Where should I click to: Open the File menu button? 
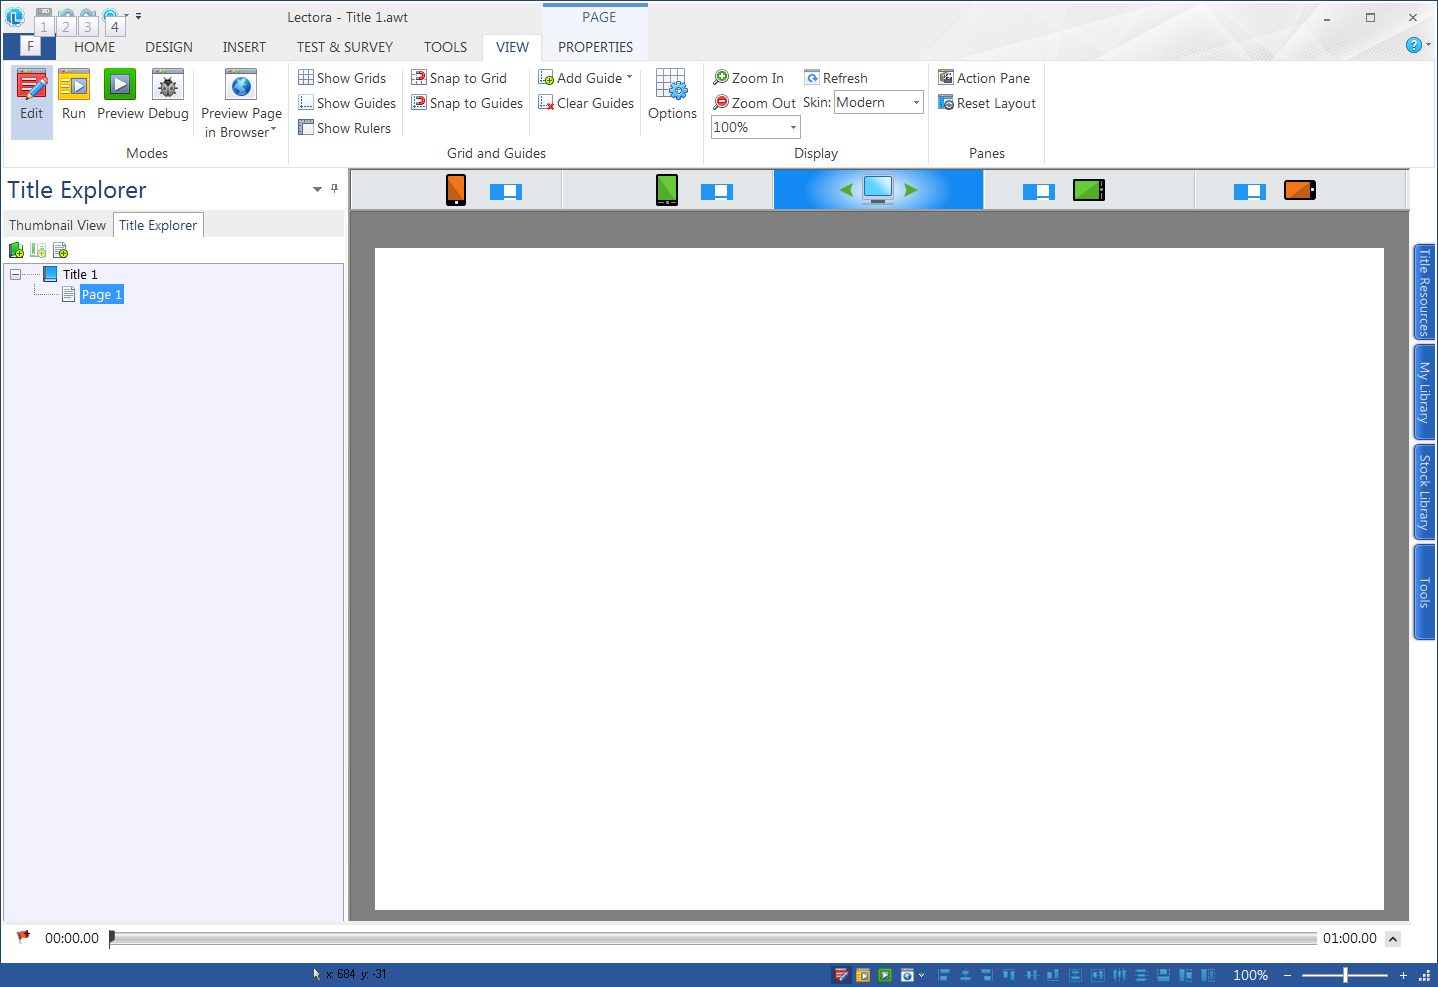(29, 46)
